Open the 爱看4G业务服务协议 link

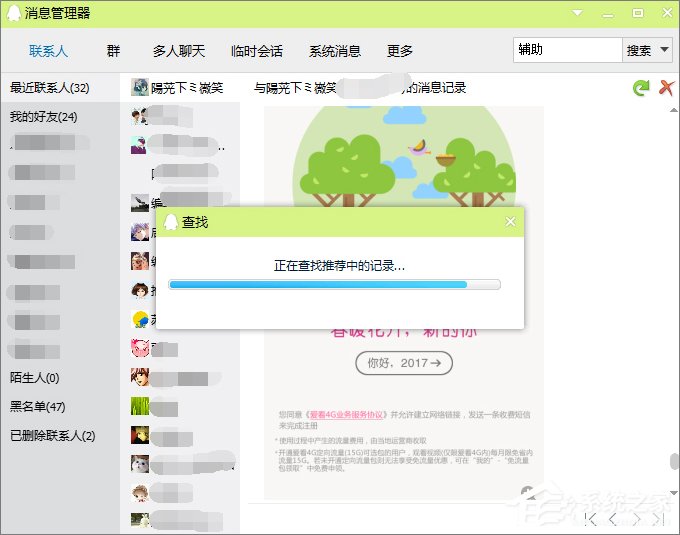pyautogui.click(x=347, y=414)
